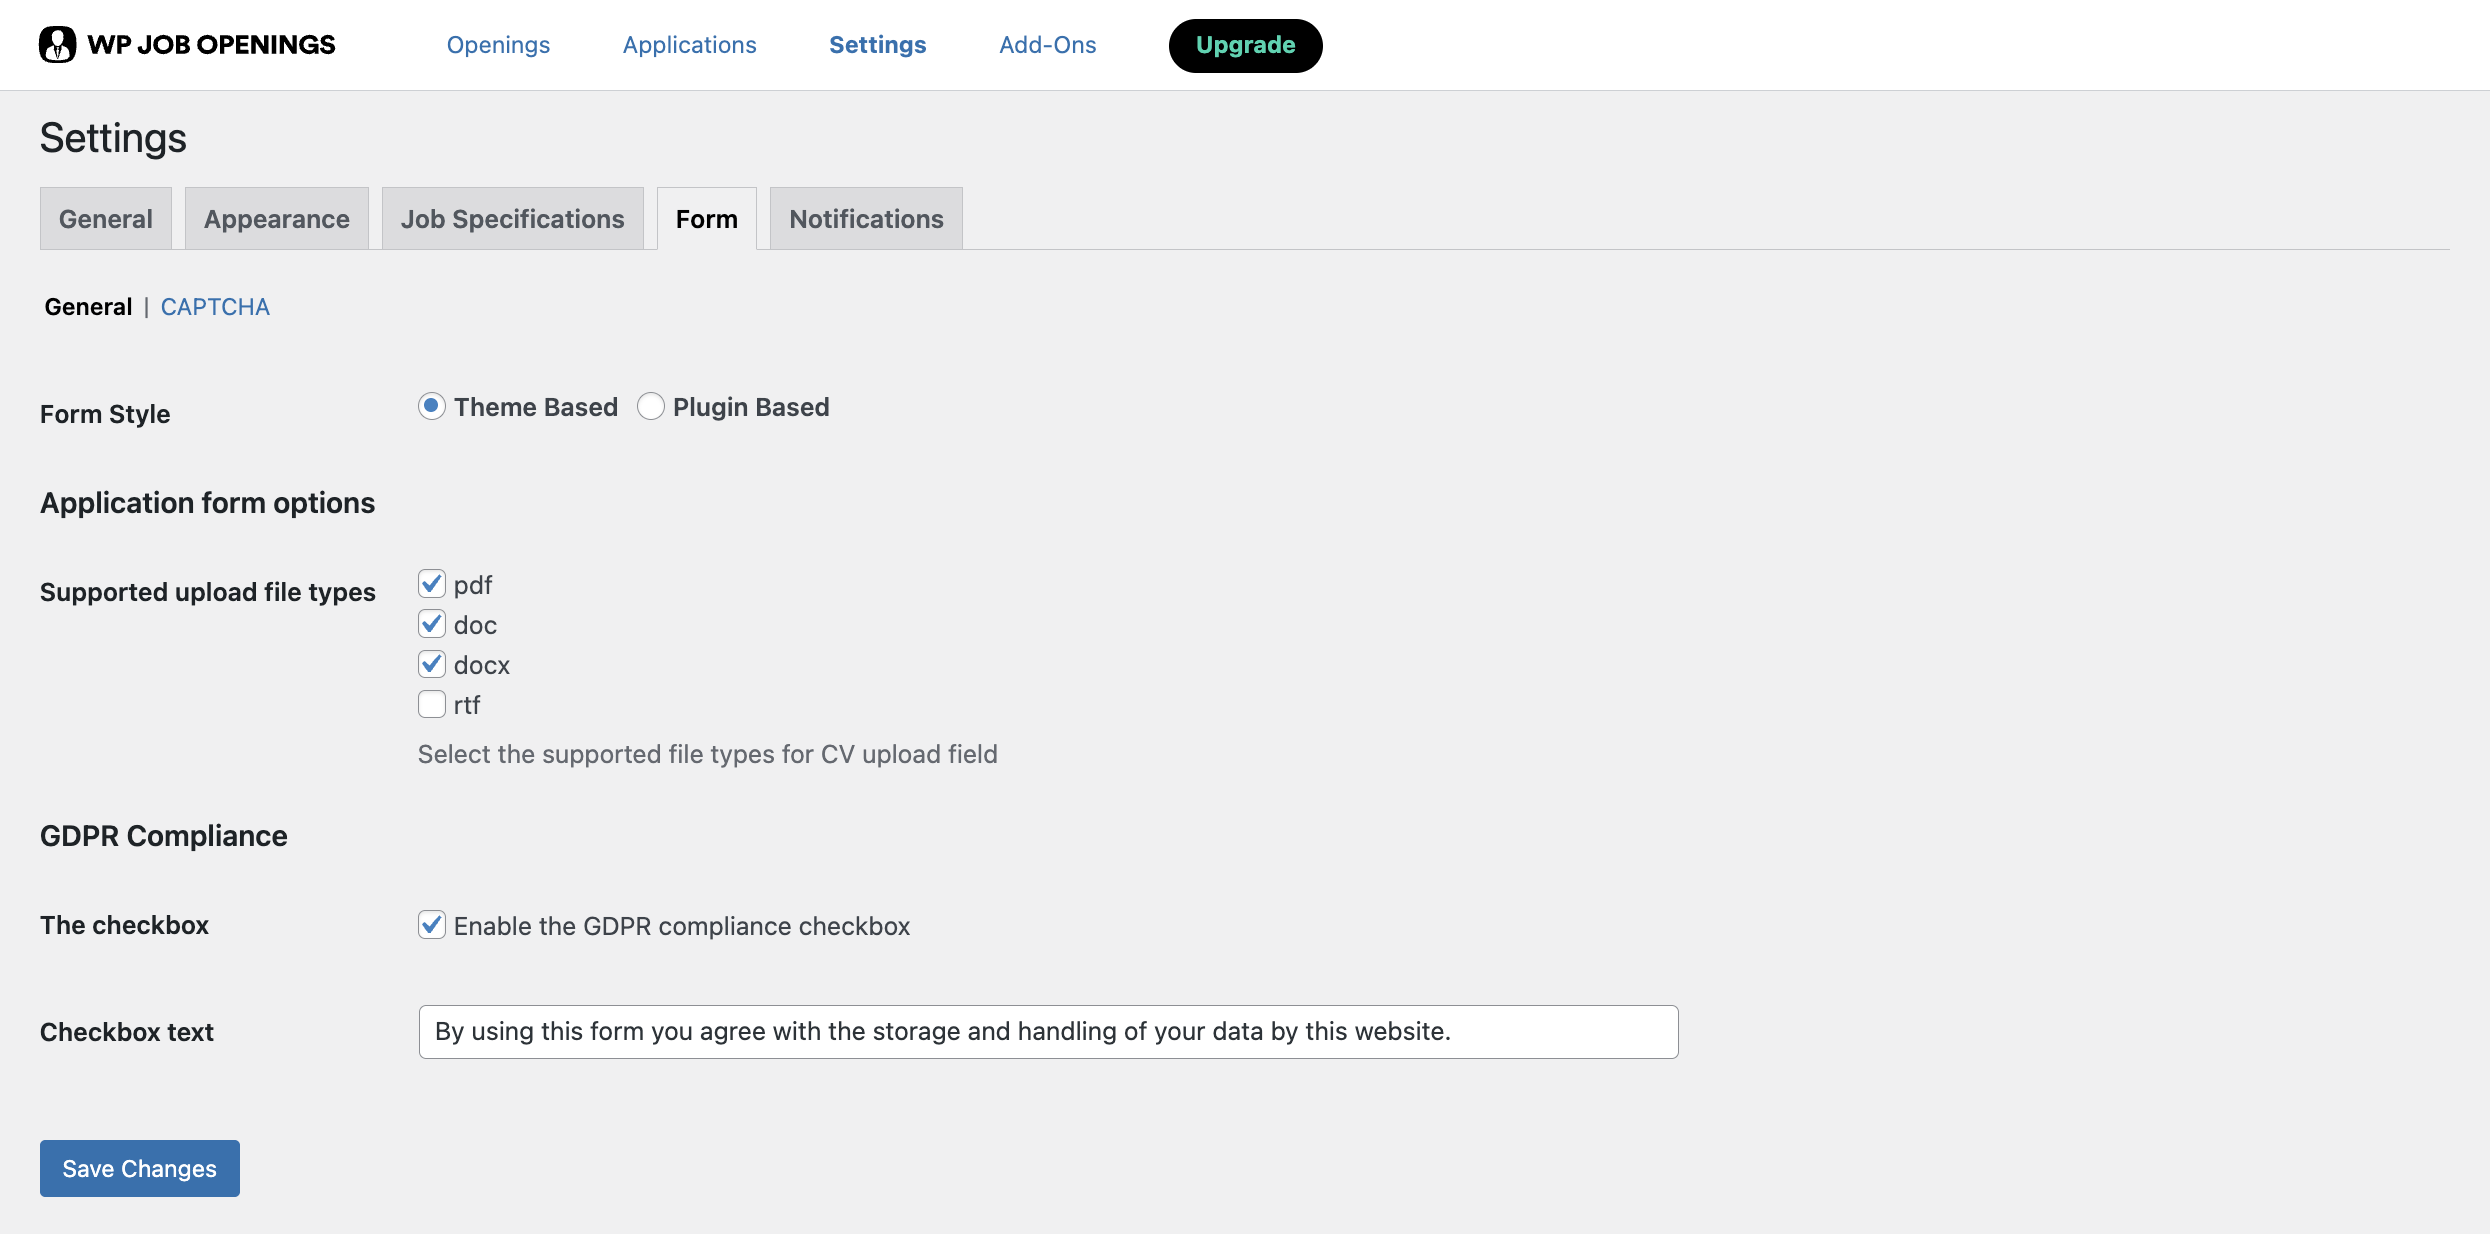Uncheck the pdf file type
This screenshot has height=1234, width=2490.
[x=431, y=584]
